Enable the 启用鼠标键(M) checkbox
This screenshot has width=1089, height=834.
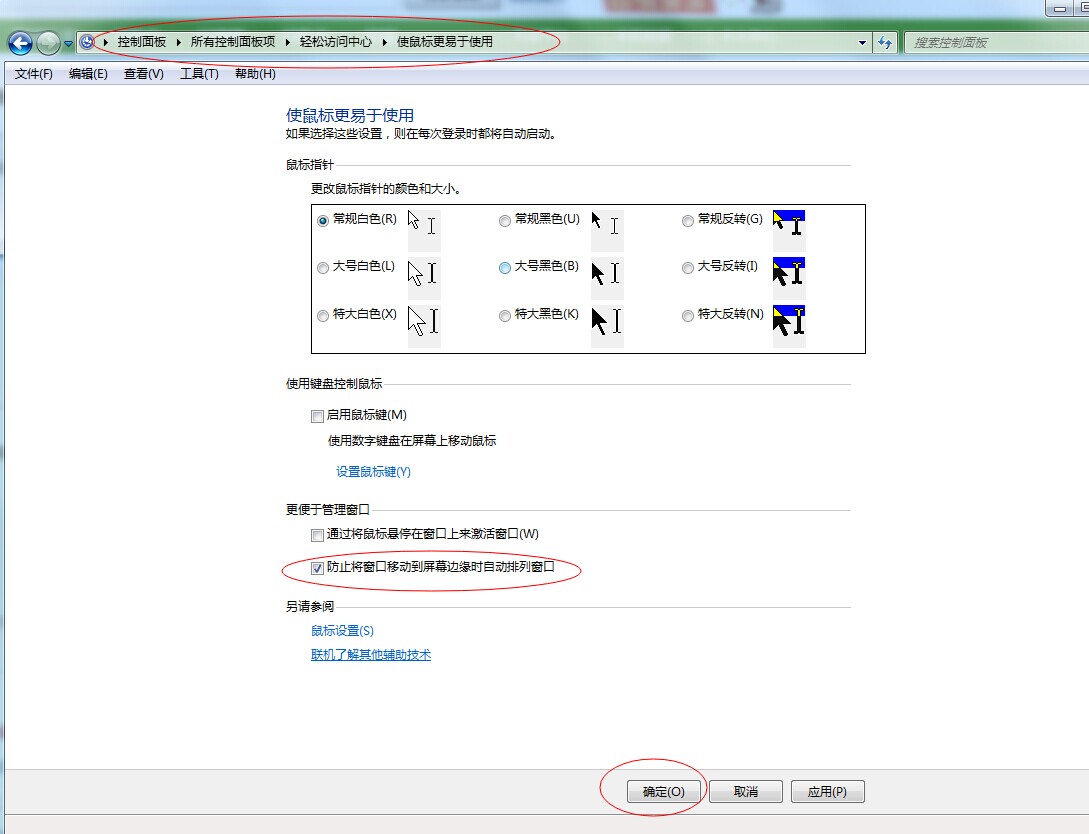(x=317, y=416)
